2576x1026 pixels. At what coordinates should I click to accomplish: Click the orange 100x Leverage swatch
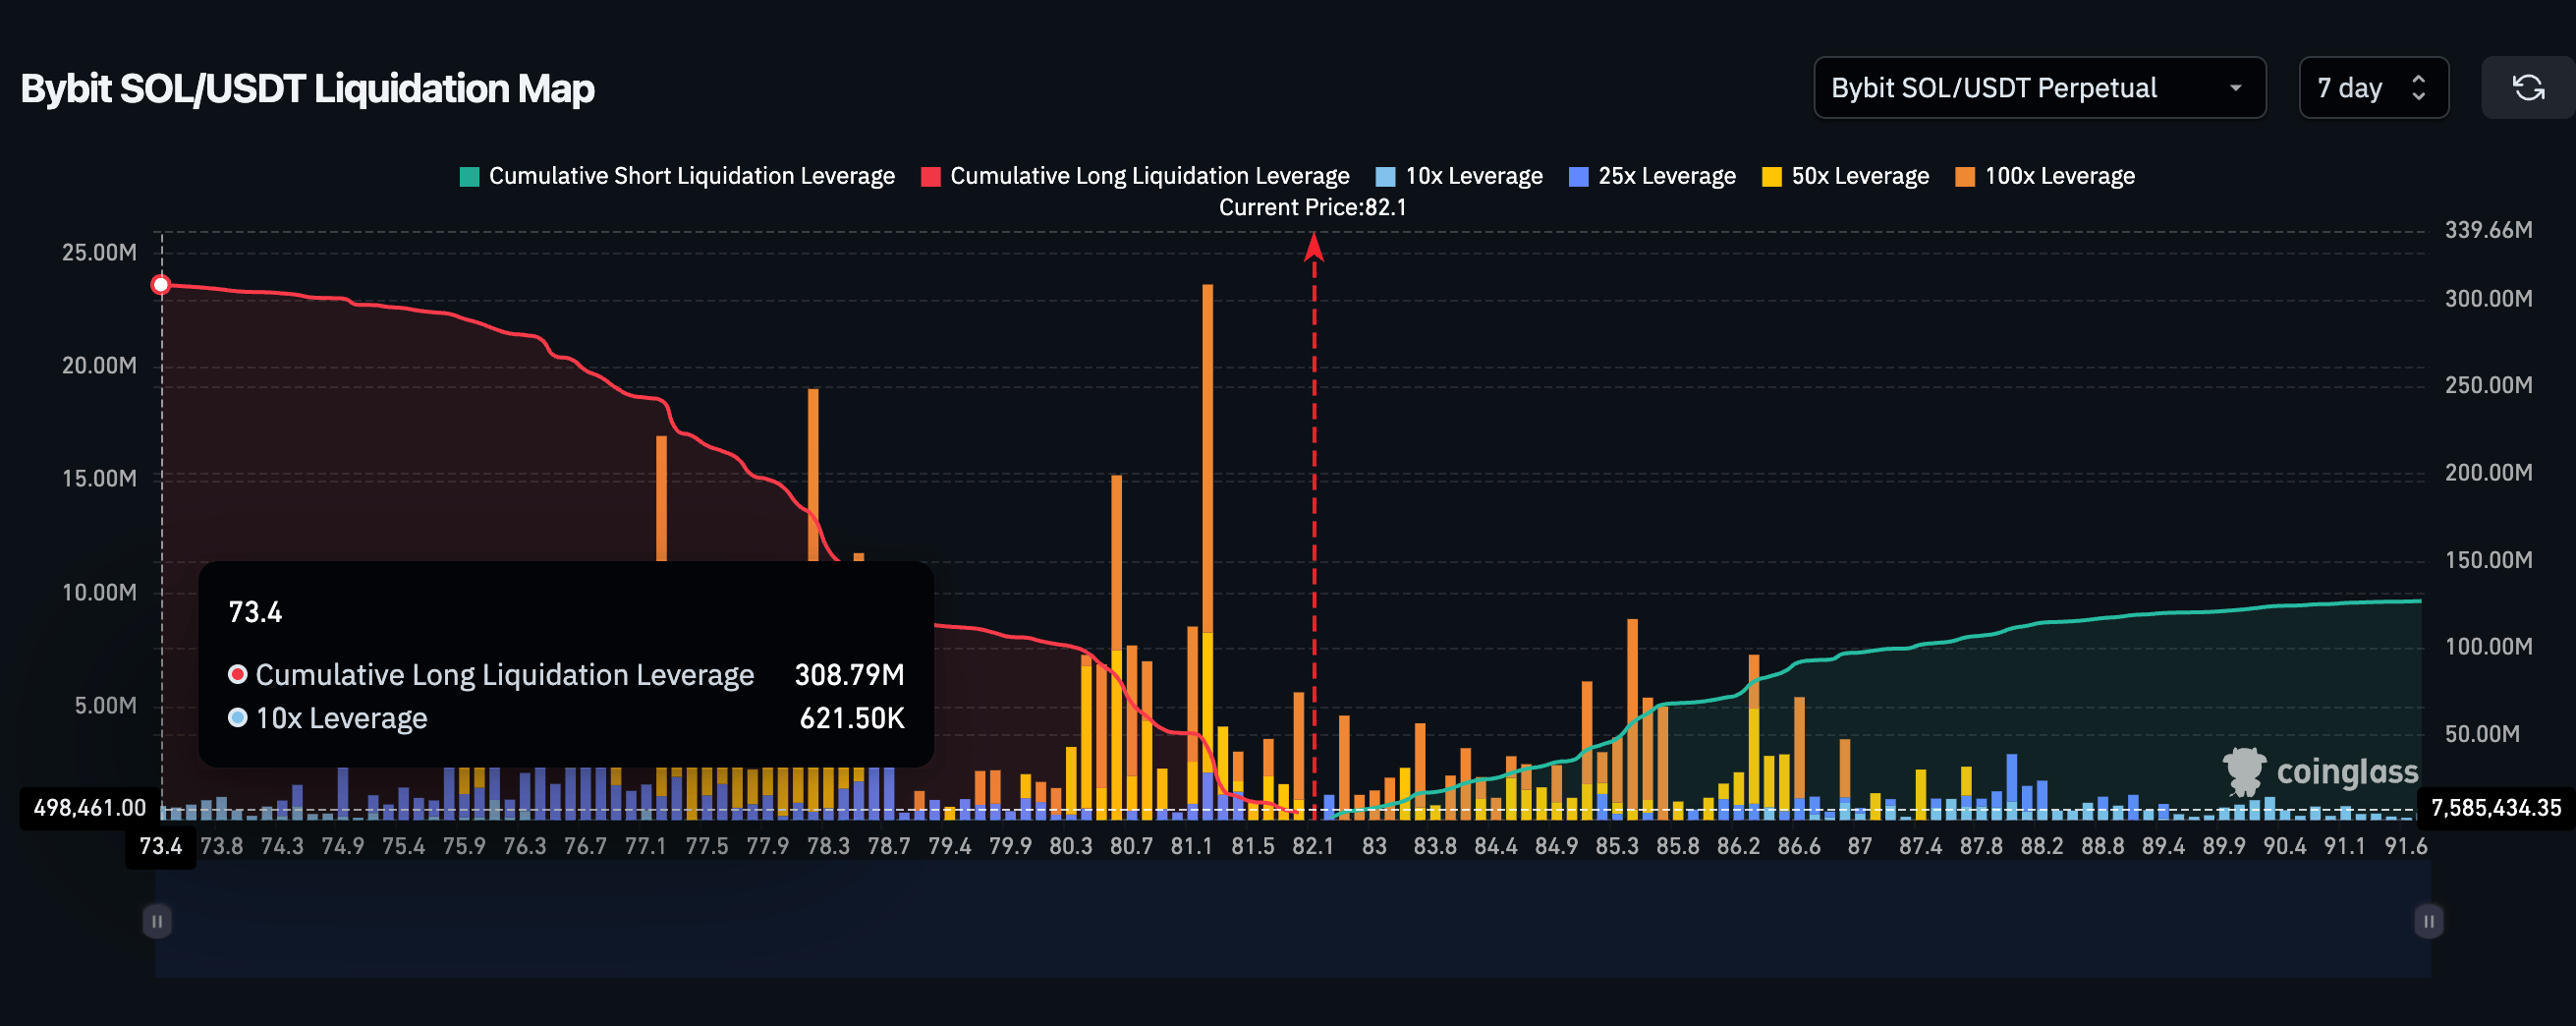1964,177
